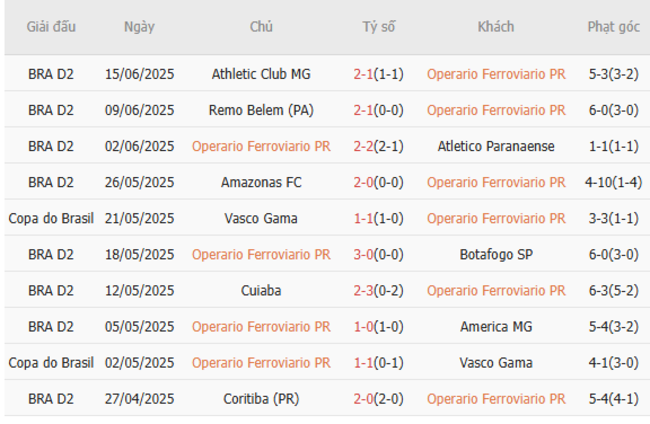Click the Cuiaba team name

pyautogui.click(x=261, y=290)
